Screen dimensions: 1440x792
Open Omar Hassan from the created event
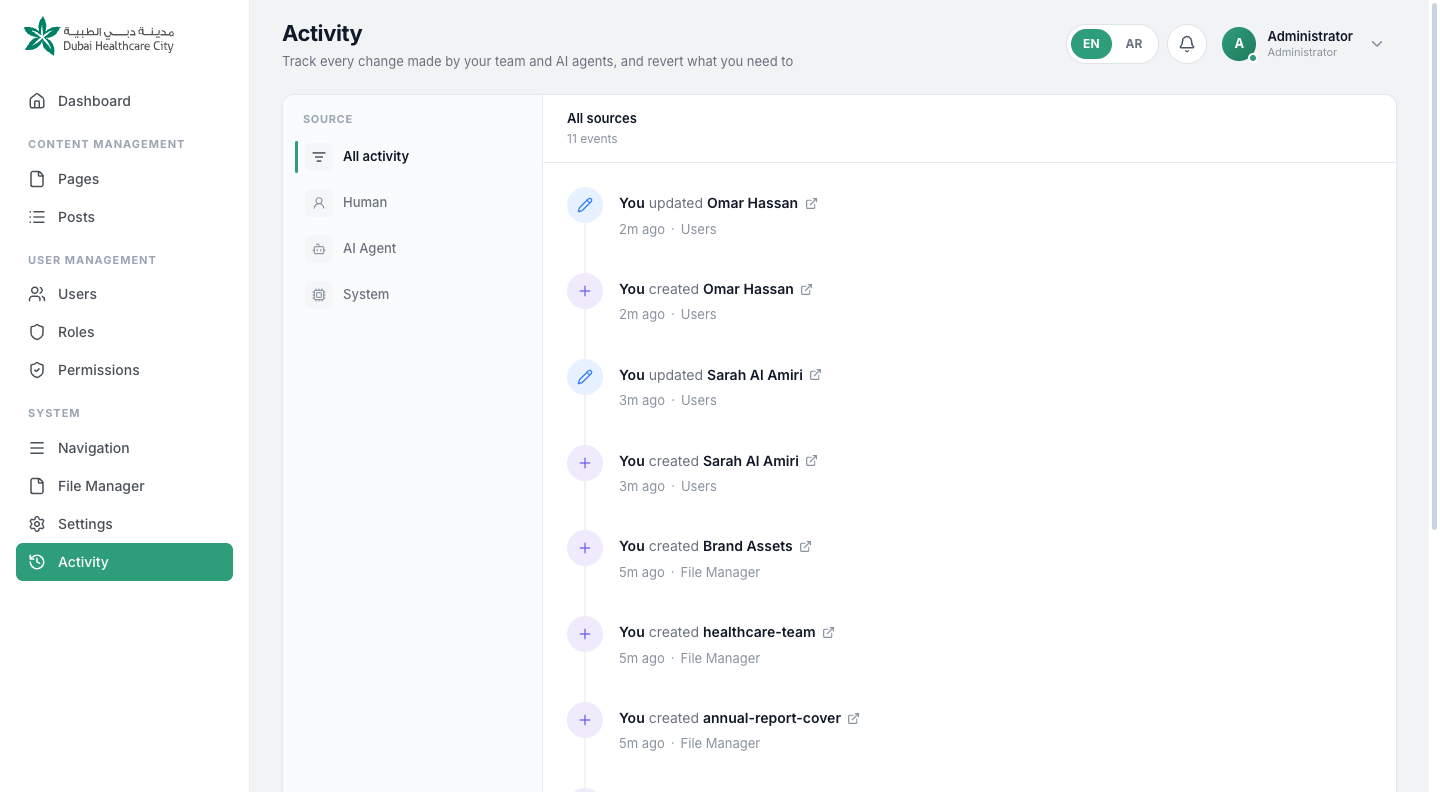tap(748, 289)
